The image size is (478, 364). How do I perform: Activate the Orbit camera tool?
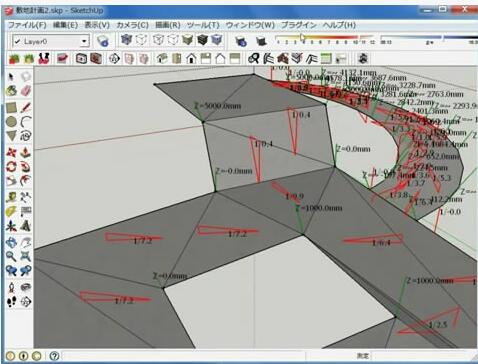[x=11, y=243]
